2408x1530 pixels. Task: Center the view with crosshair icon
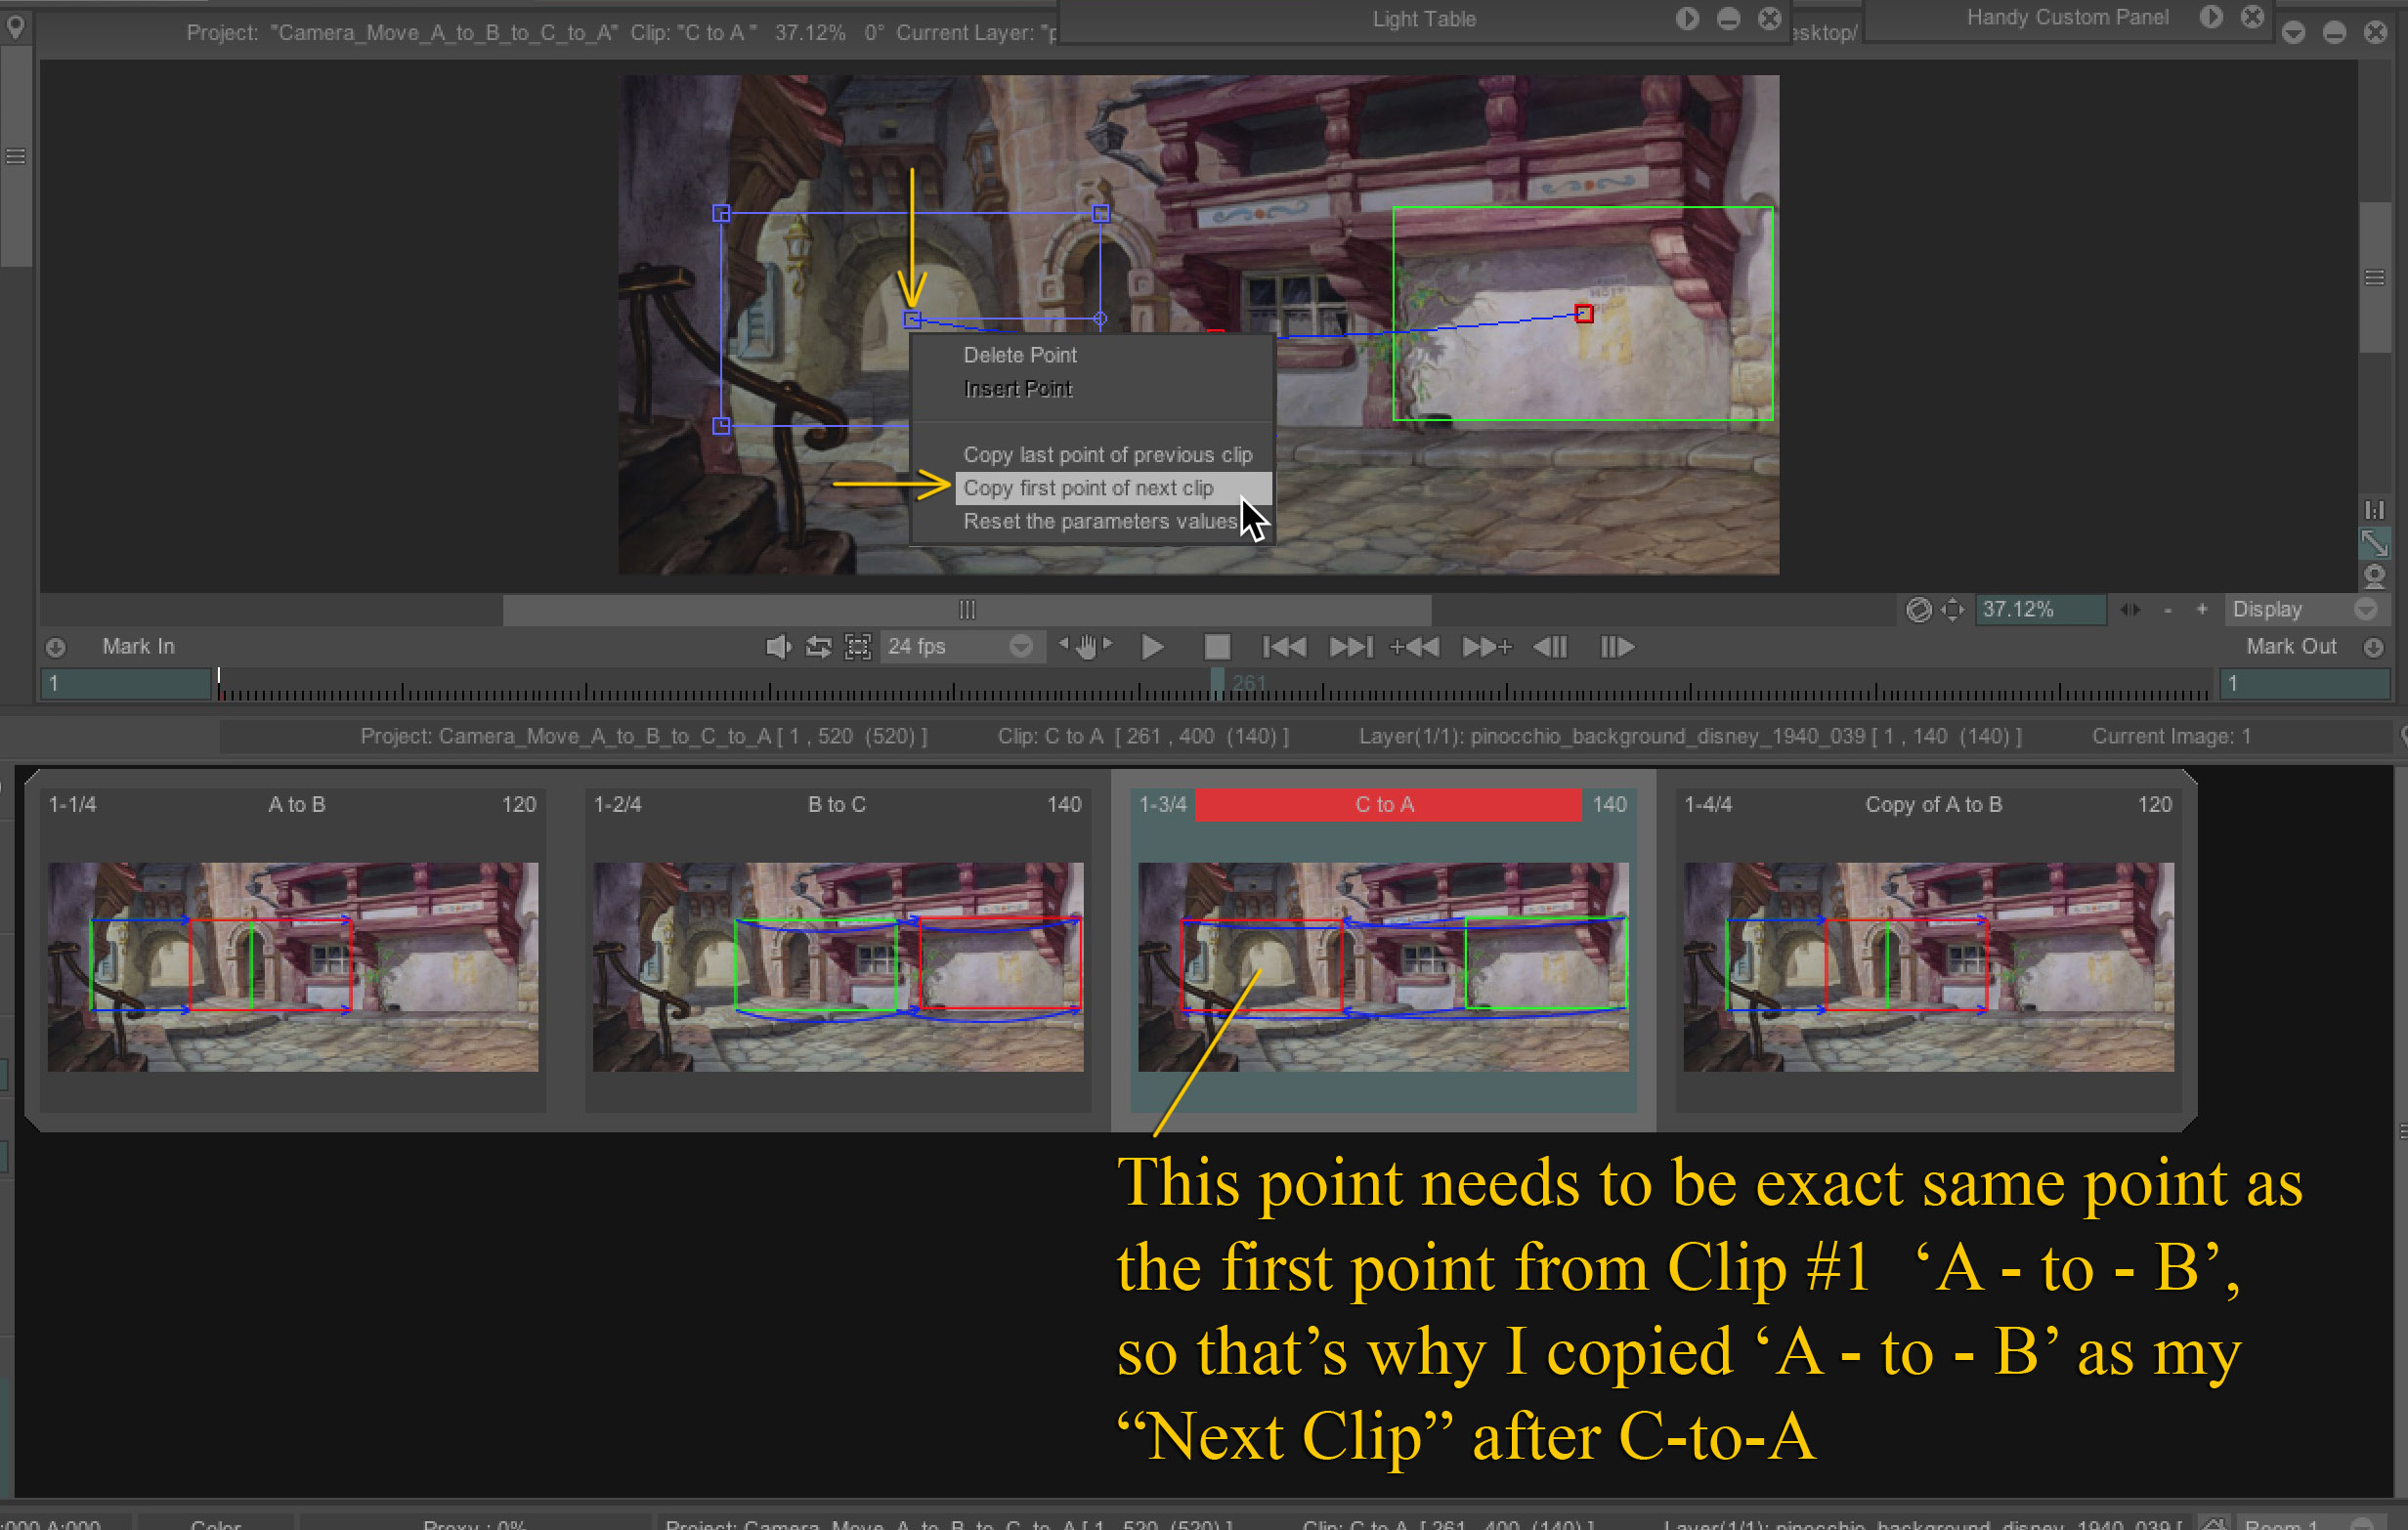1952,610
